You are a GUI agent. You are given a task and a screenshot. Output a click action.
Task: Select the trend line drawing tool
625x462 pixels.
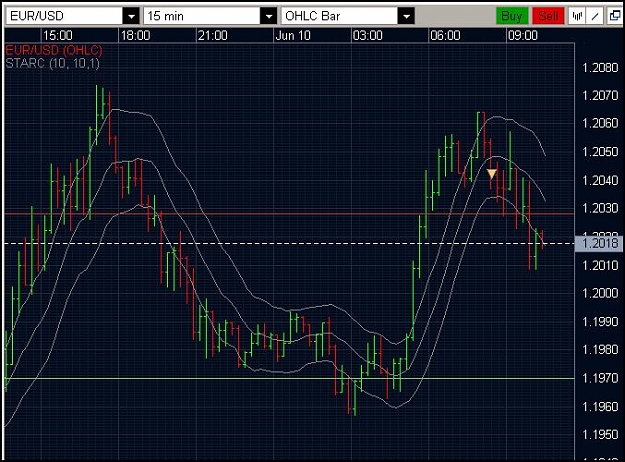point(594,16)
